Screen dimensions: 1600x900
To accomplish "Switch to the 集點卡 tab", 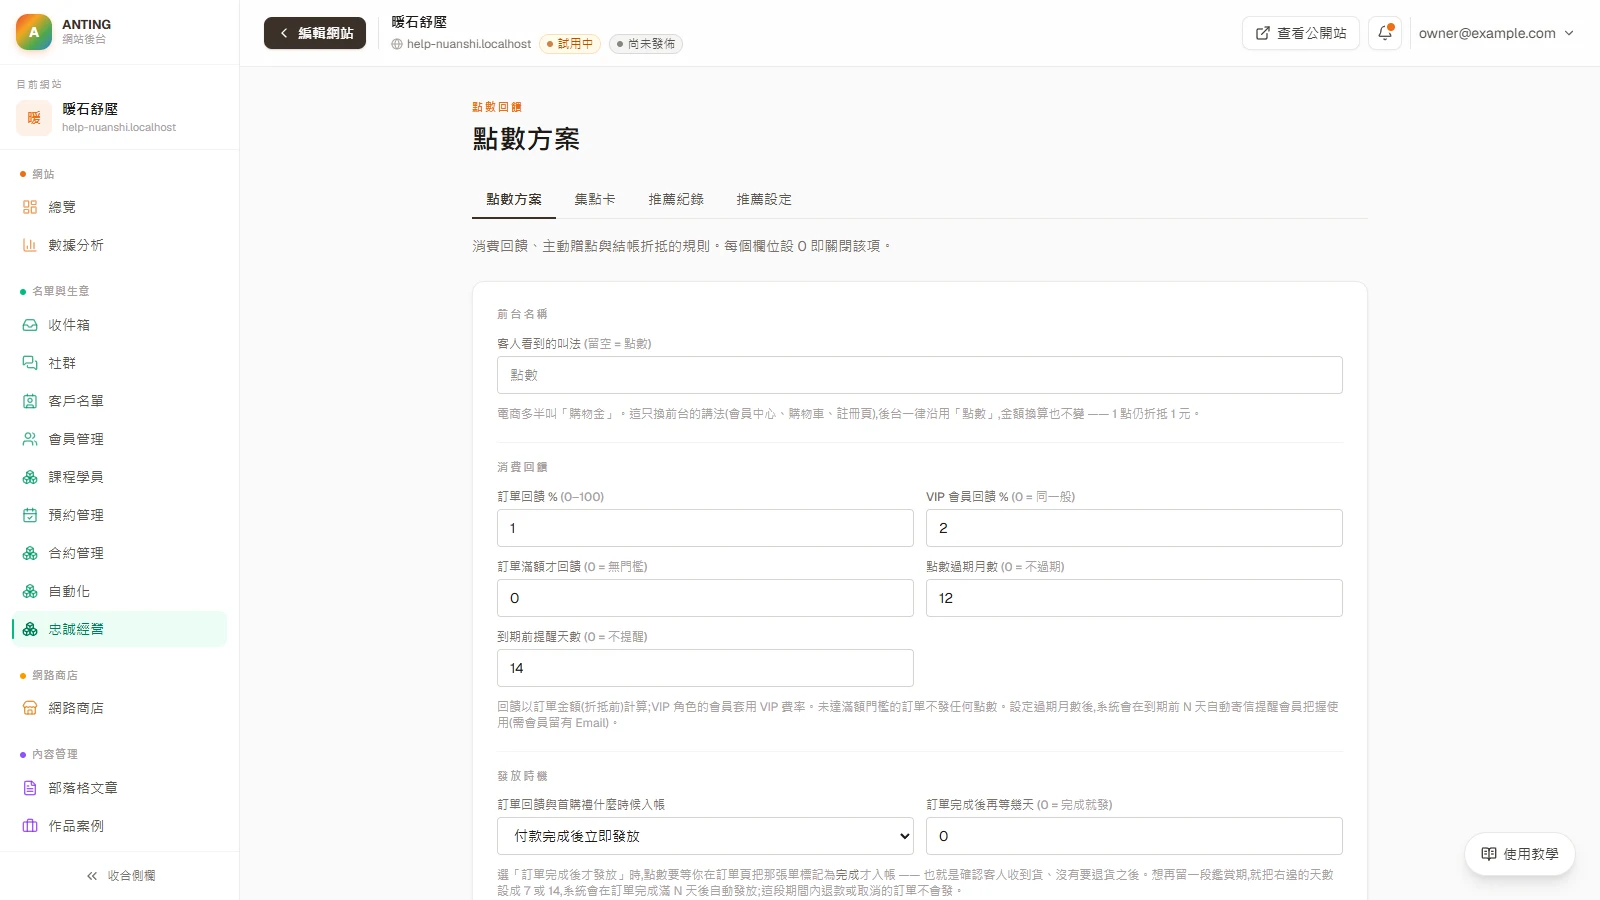I will [x=595, y=199].
